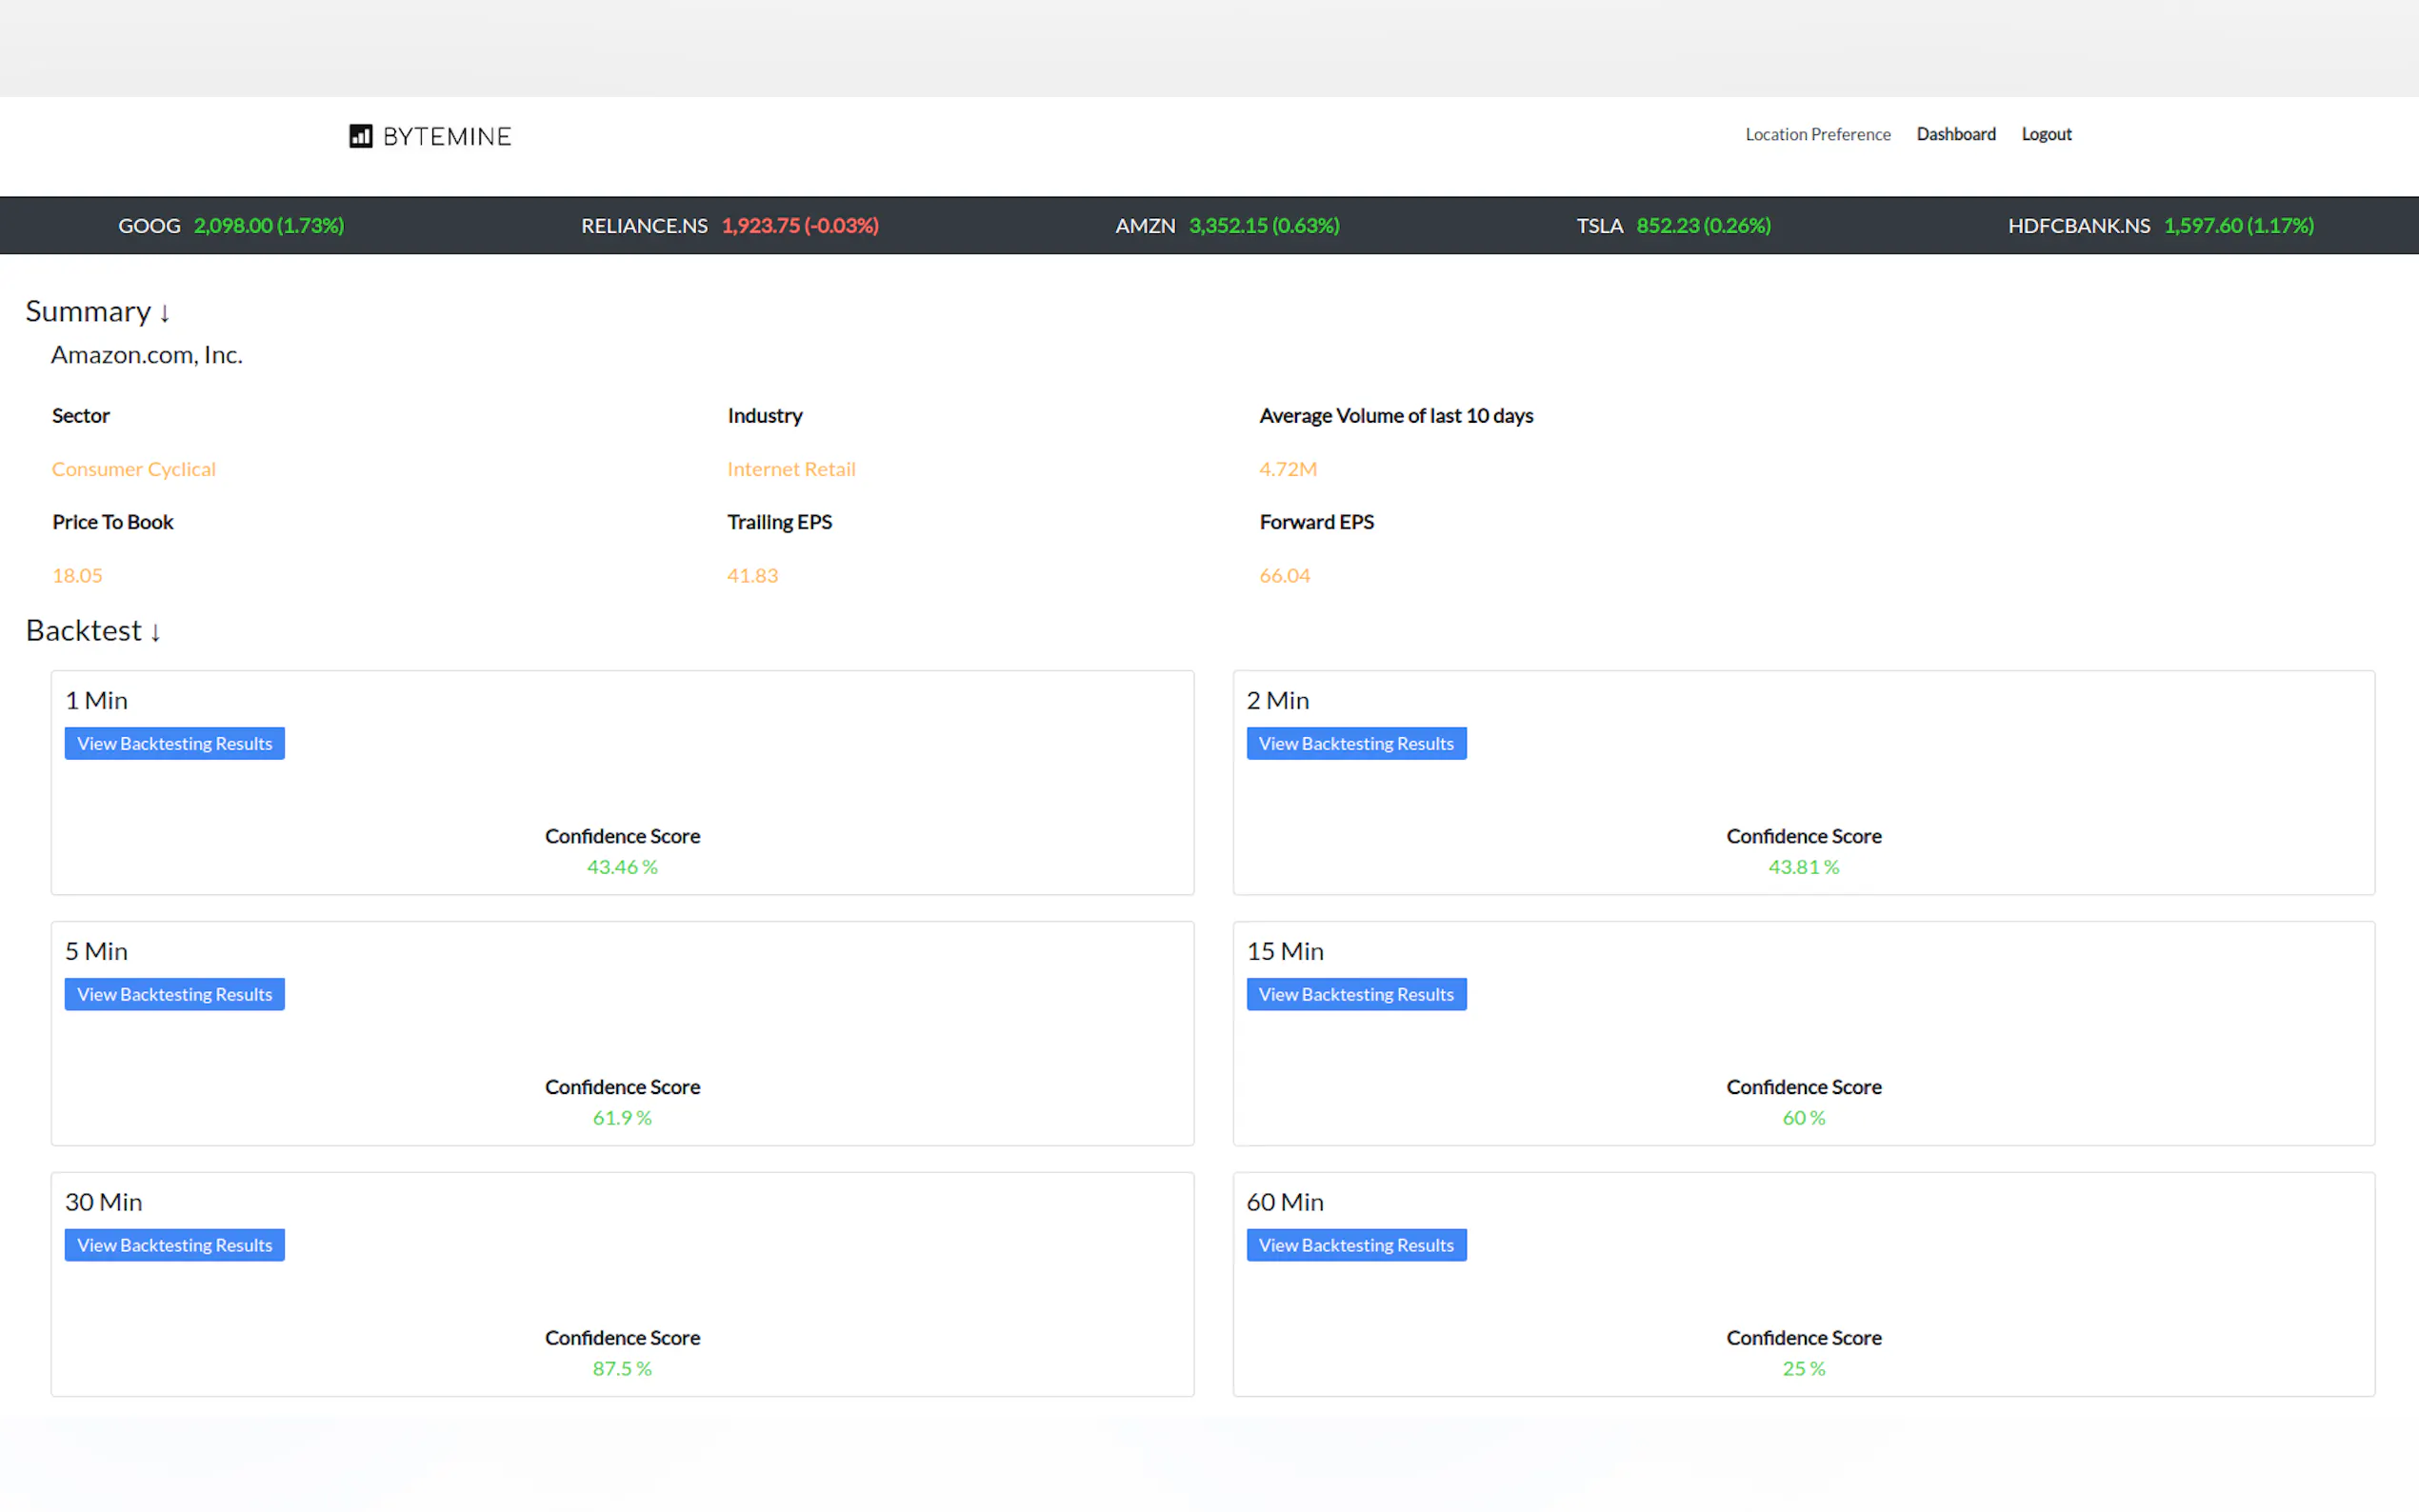
Task: Select the GOOG ticker in stock bar
Action: [230, 226]
